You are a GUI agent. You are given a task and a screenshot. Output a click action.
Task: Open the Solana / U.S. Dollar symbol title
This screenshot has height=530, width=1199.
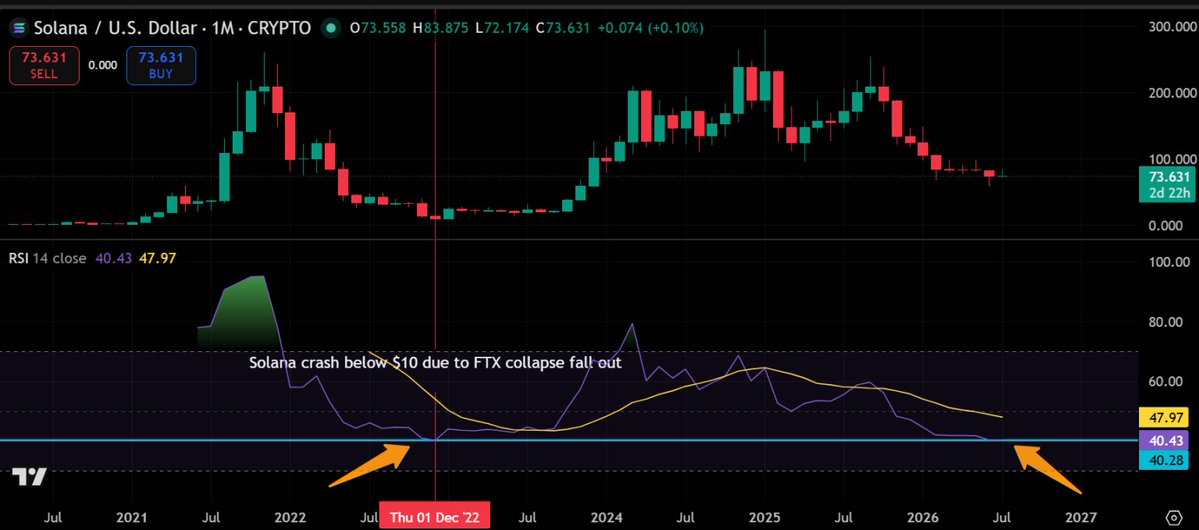coord(172,28)
